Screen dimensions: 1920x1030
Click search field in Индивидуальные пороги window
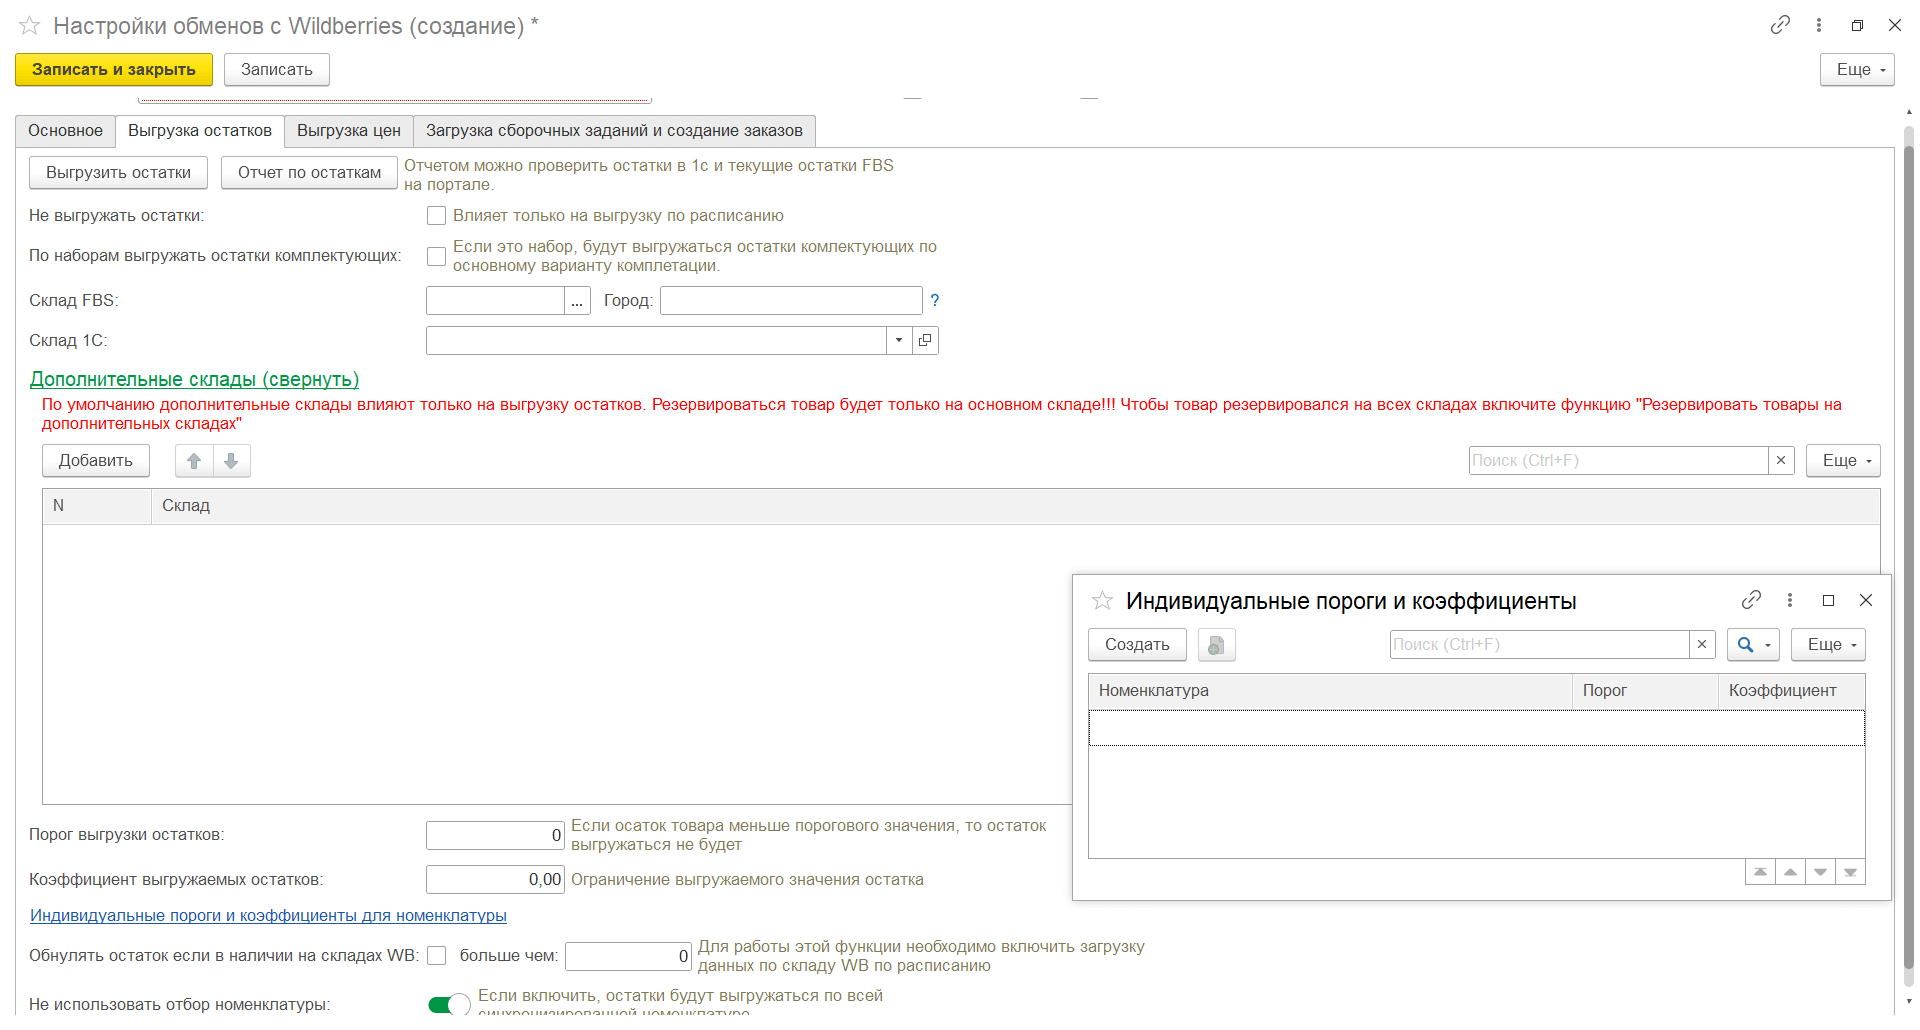(1540, 644)
